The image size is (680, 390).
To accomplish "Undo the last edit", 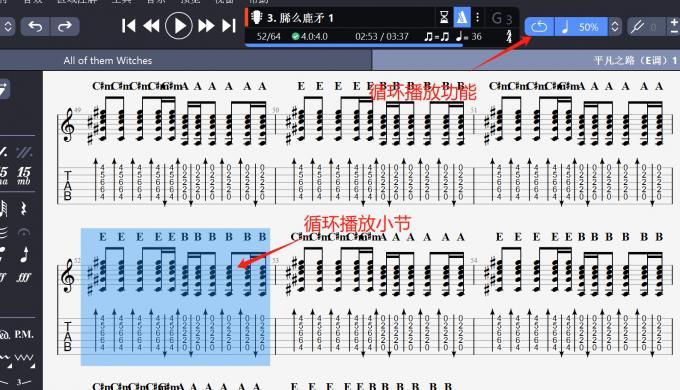I will 35,26.
